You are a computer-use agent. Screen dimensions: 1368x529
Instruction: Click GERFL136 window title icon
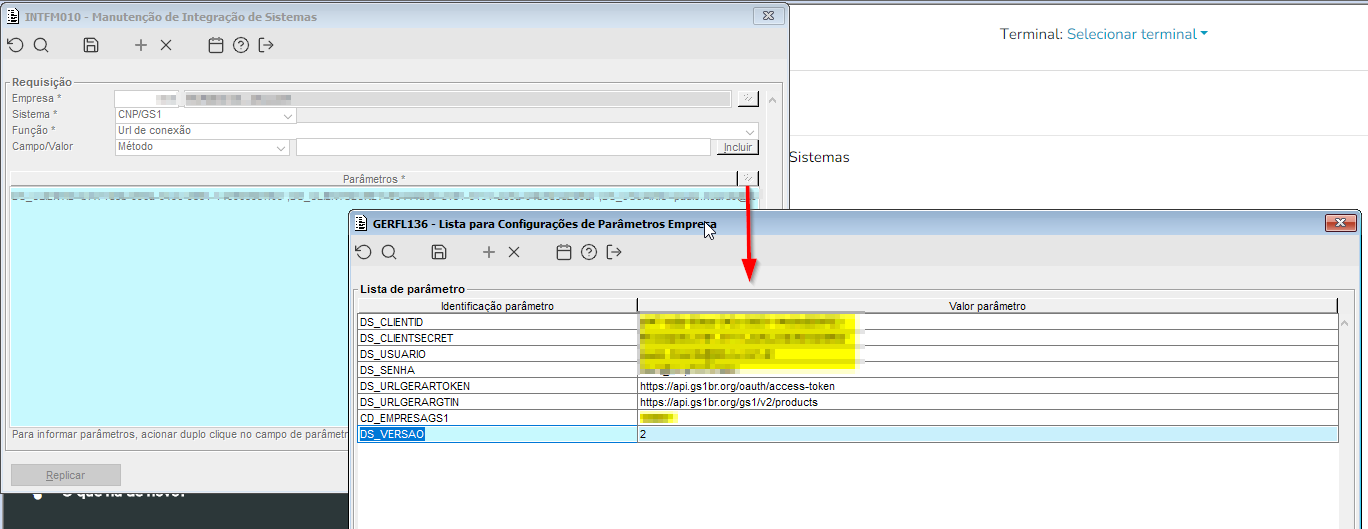coord(362,223)
